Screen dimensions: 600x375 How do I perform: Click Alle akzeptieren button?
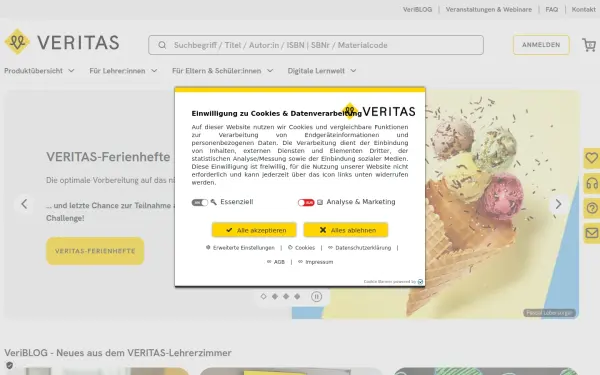pyautogui.click(x=254, y=230)
